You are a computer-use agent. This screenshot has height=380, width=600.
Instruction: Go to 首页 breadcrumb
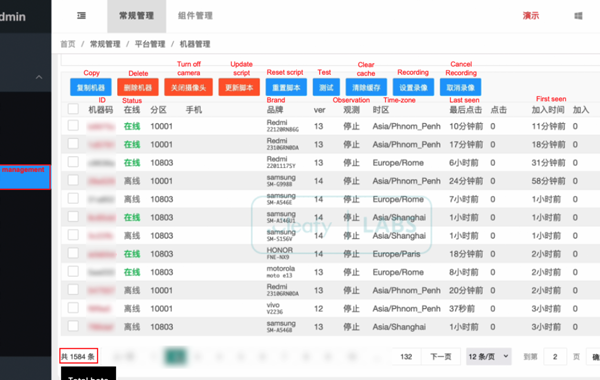pos(68,44)
